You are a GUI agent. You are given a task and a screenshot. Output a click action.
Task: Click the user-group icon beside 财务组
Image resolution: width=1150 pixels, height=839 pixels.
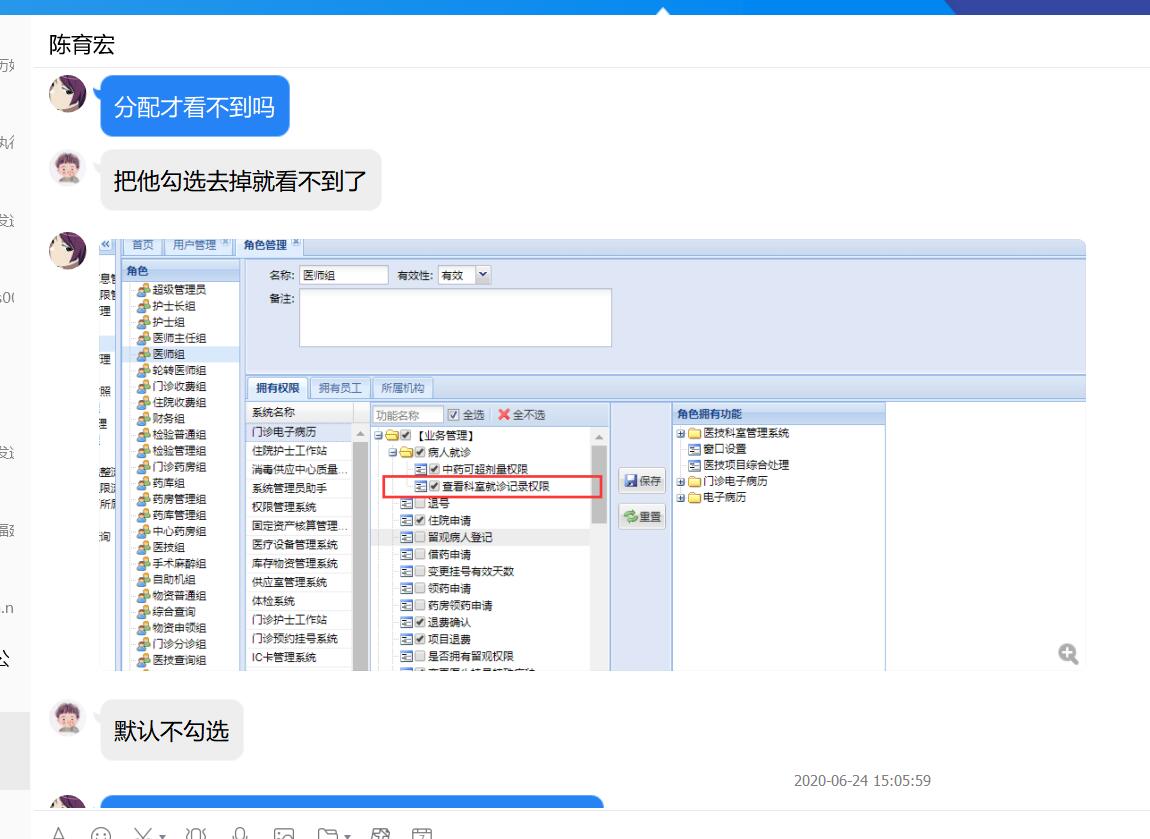pyautogui.click(x=144, y=419)
